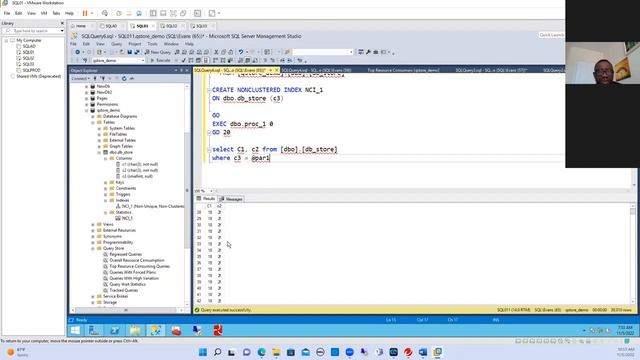This screenshot has width=640, height=360.
Task: Click guest Windows Start button
Action: (75, 330)
